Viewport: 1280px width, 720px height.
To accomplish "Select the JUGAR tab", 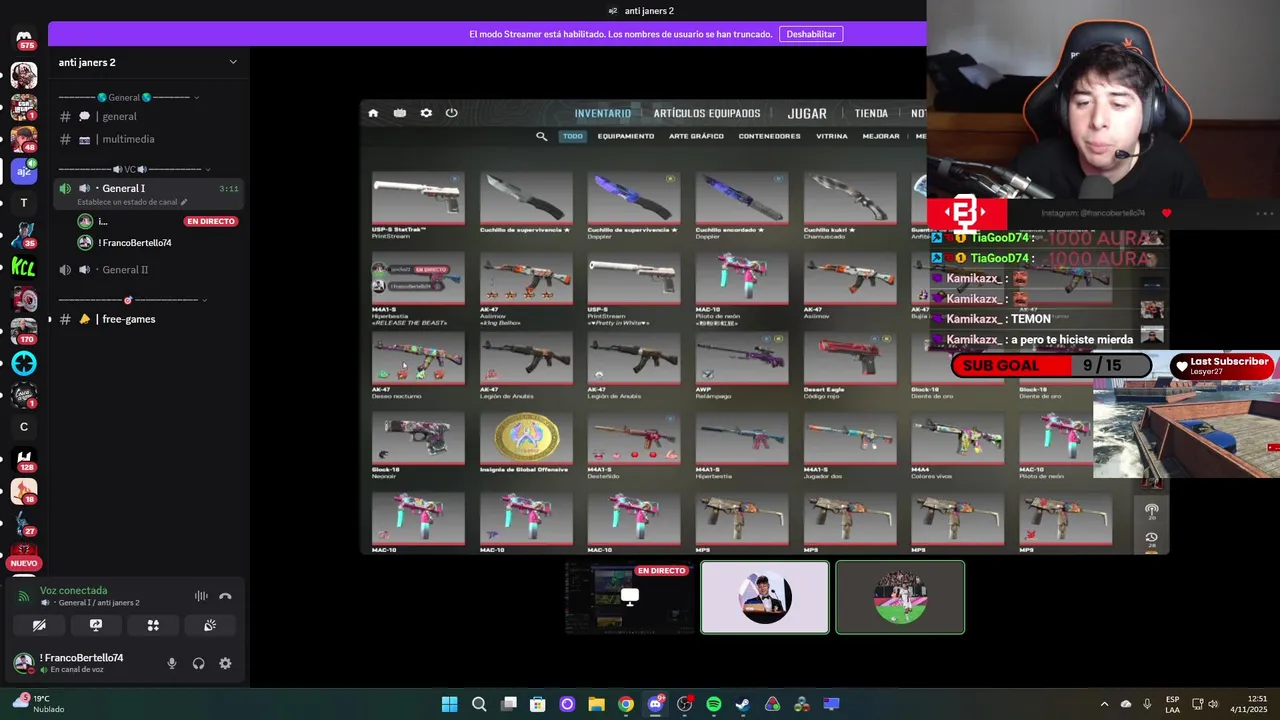I will pyautogui.click(x=807, y=114).
